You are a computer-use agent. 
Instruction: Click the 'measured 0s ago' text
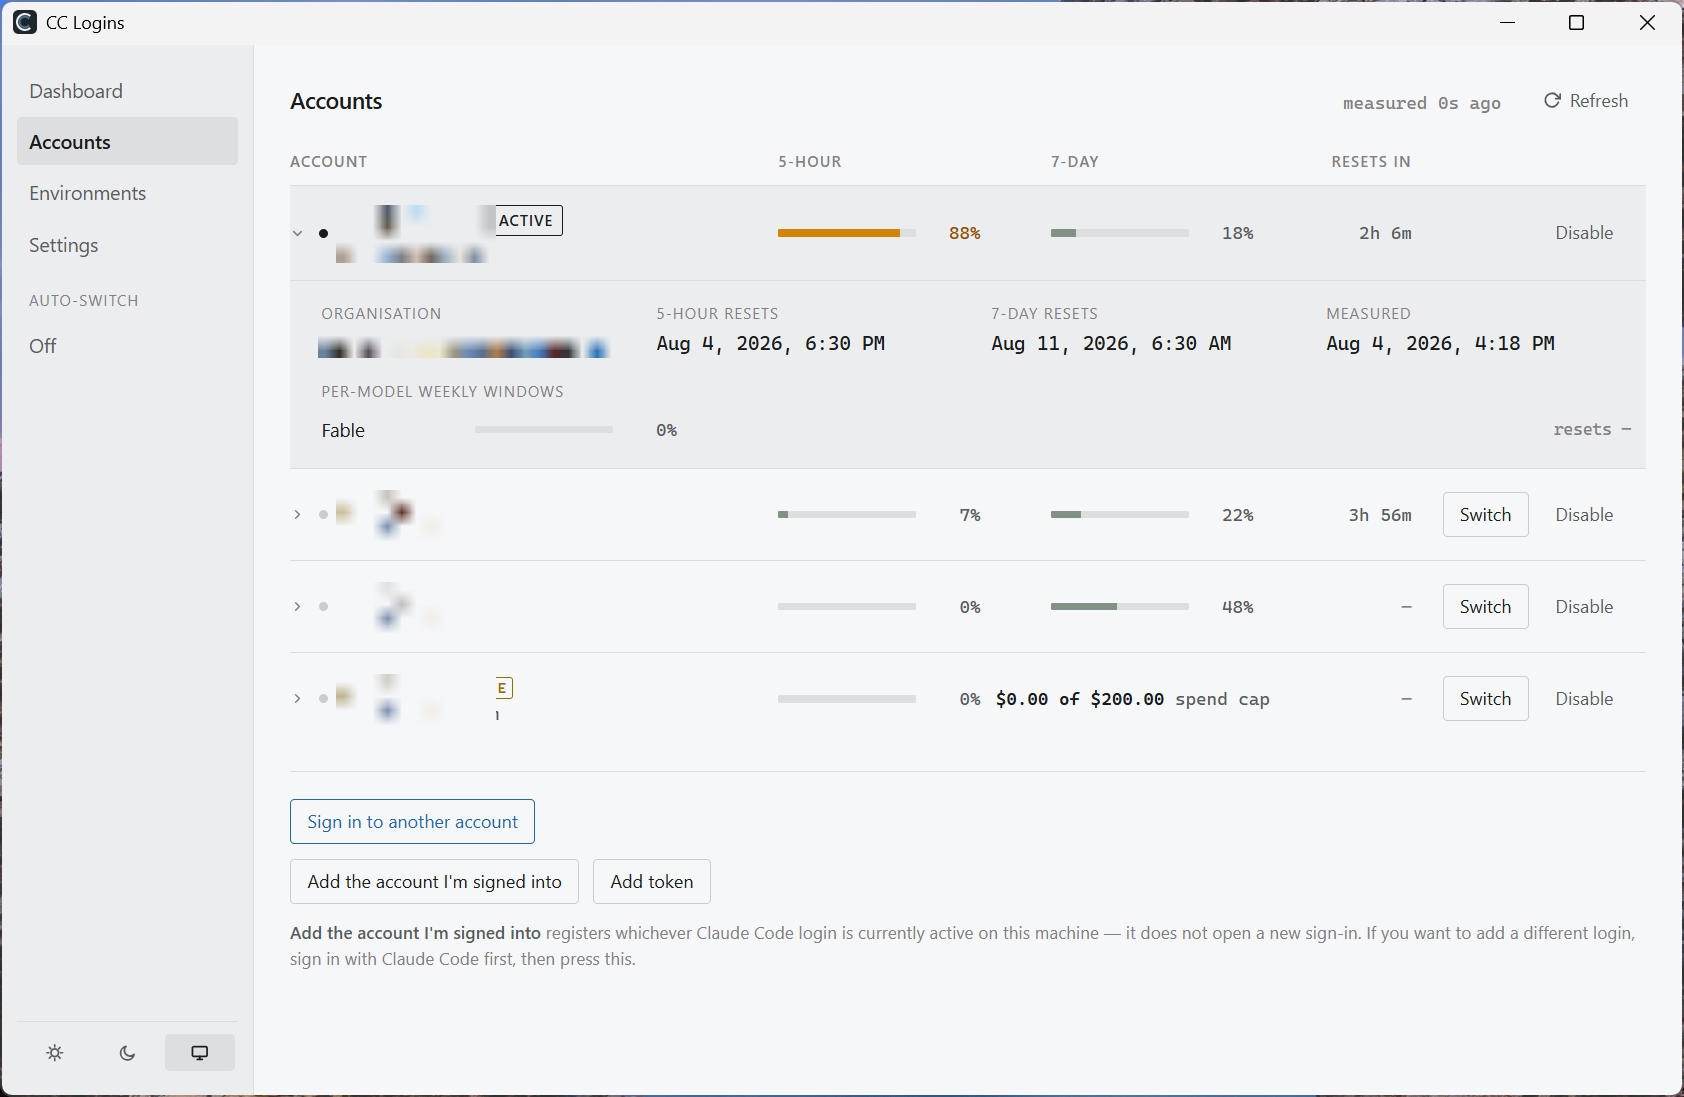[x=1421, y=103]
